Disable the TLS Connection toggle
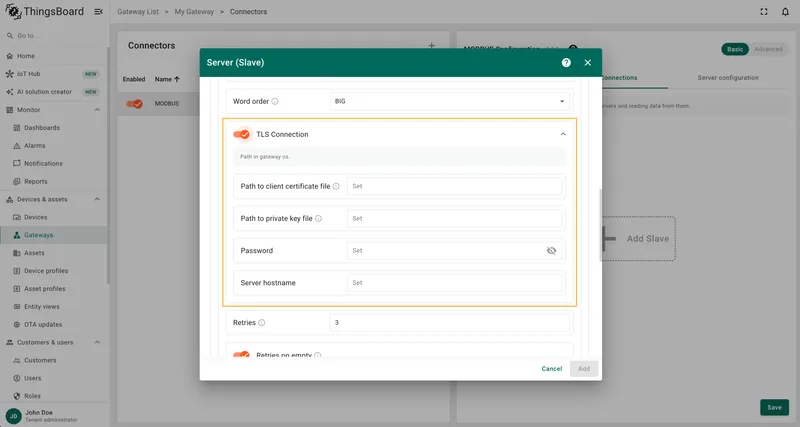Image resolution: width=800 pixels, height=427 pixels. (x=241, y=134)
